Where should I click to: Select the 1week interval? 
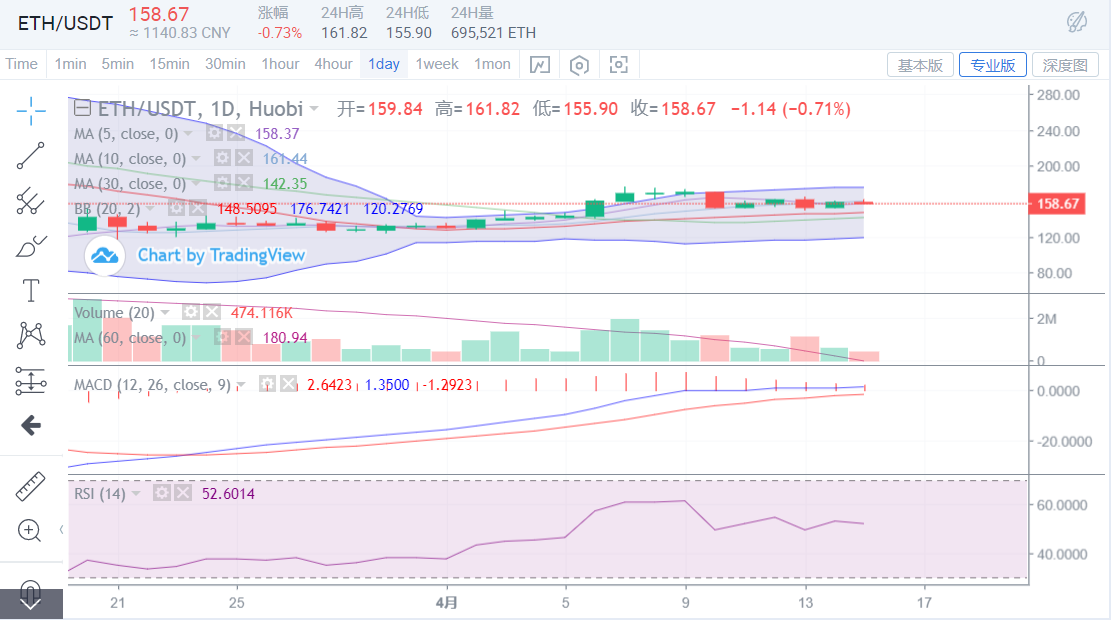437,64
